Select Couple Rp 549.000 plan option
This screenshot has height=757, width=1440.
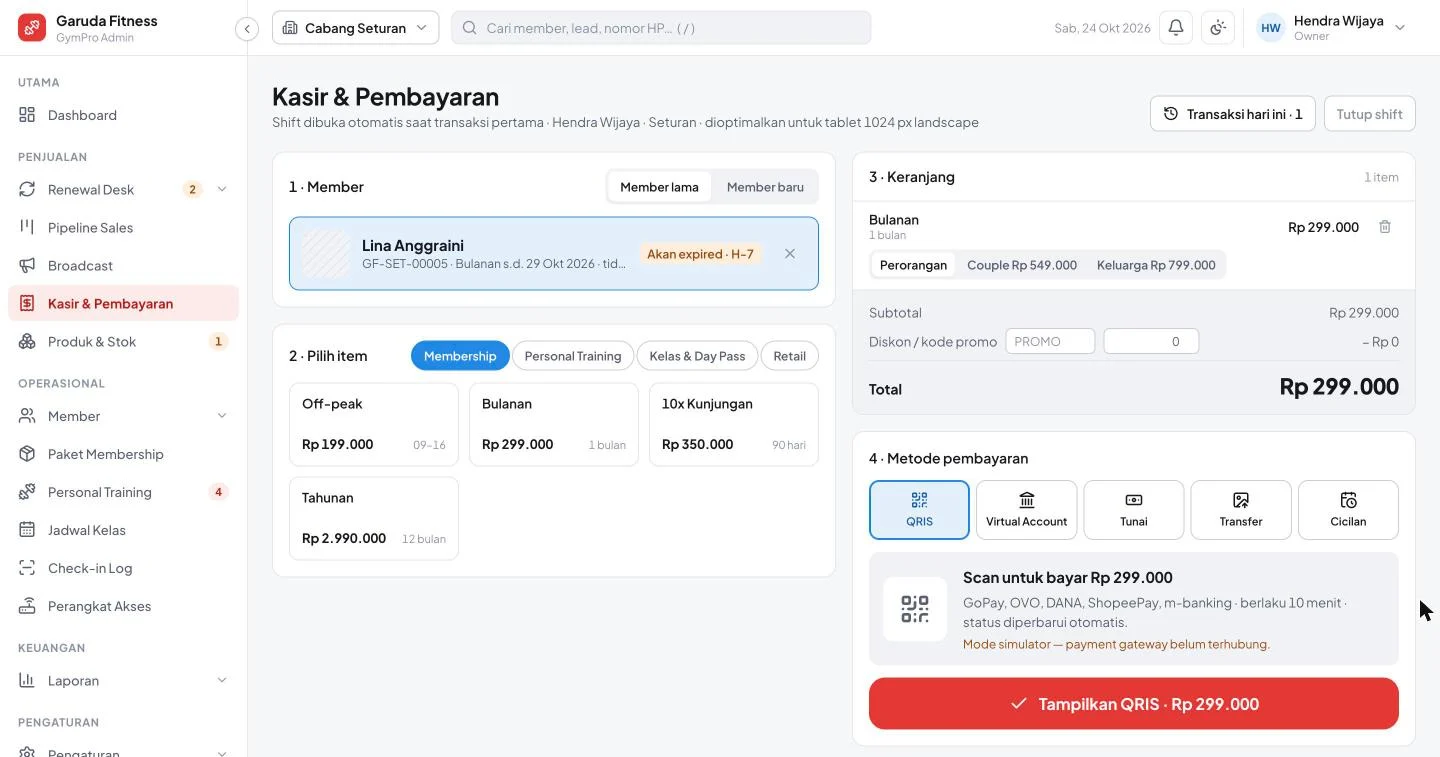click(x=1022, y=265)
